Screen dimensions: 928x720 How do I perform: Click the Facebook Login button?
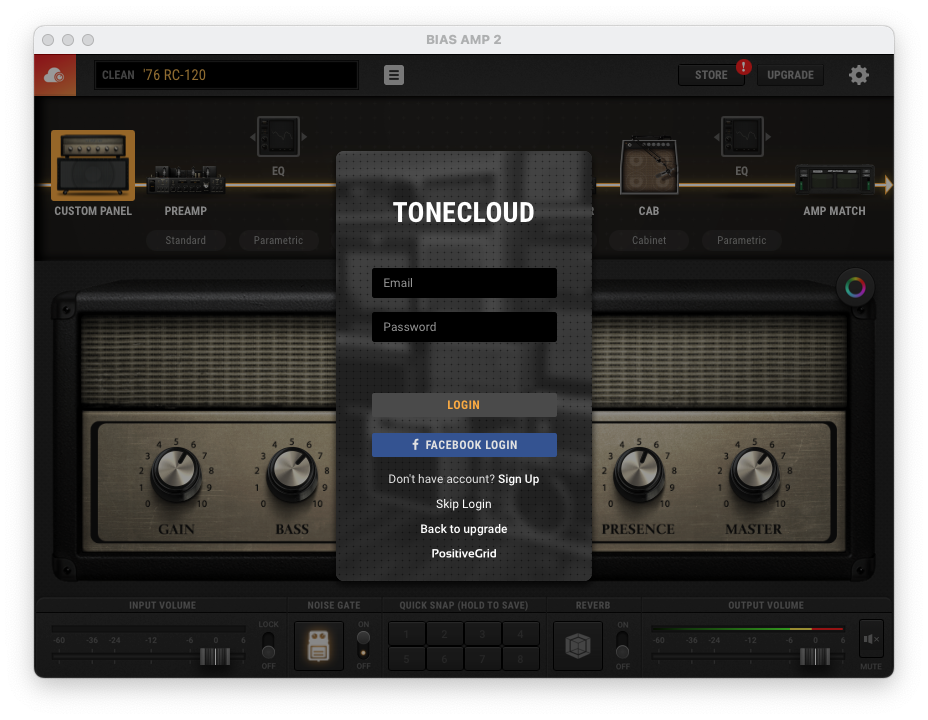464,445
